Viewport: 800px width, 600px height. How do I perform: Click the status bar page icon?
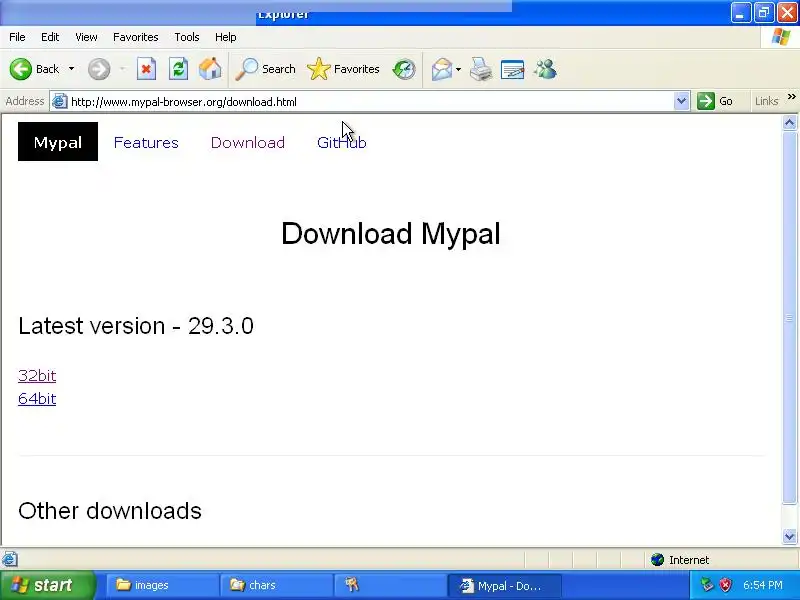tap(10, 559)
